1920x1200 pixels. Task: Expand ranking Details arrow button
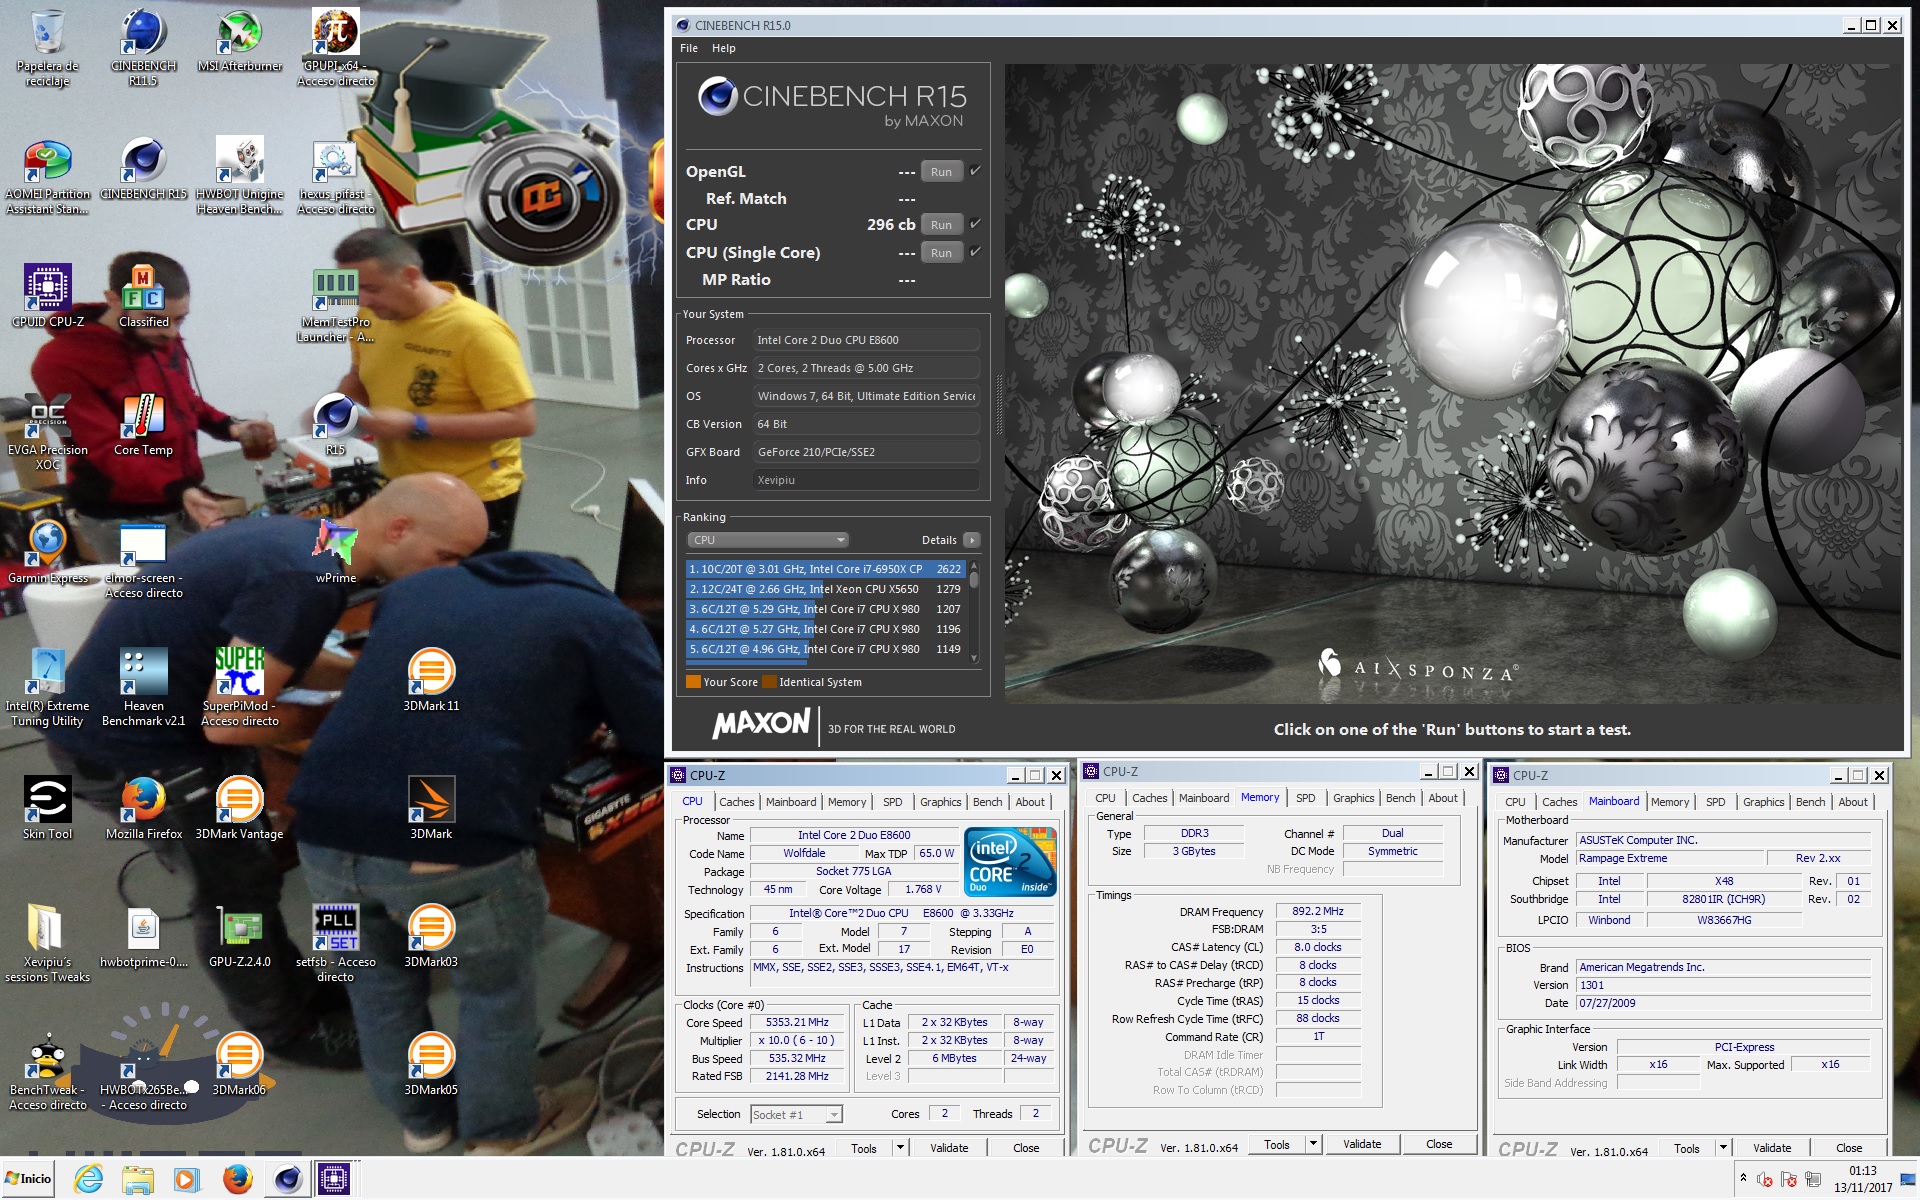click(x=971, y=540)
